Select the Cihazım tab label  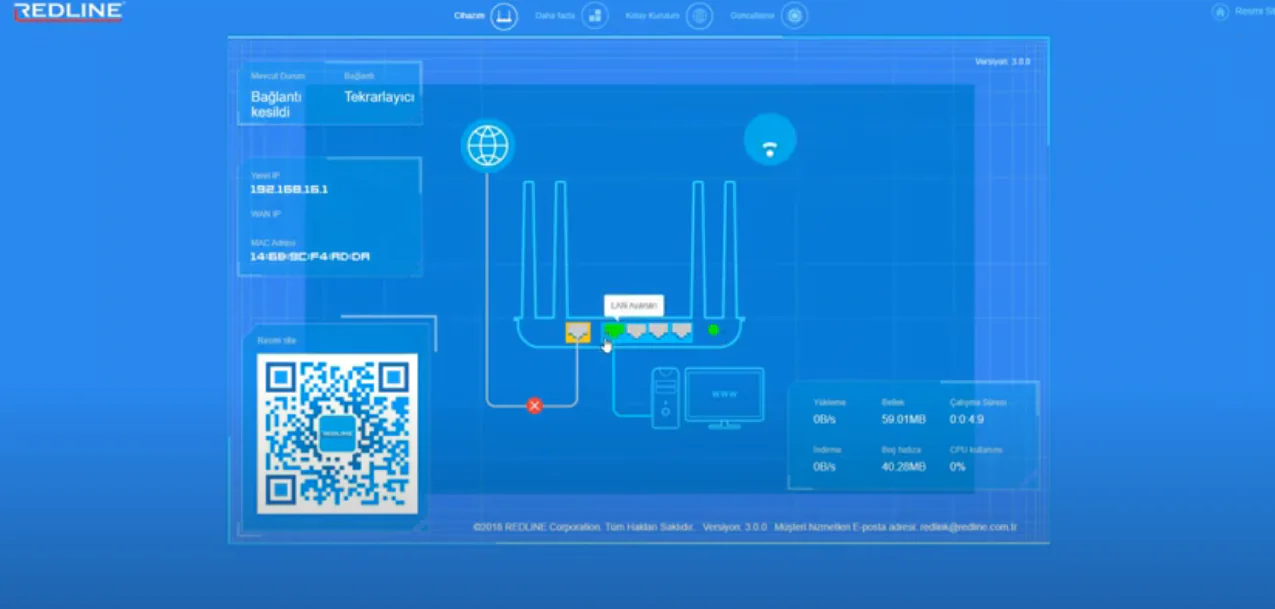tap(469, 16)
